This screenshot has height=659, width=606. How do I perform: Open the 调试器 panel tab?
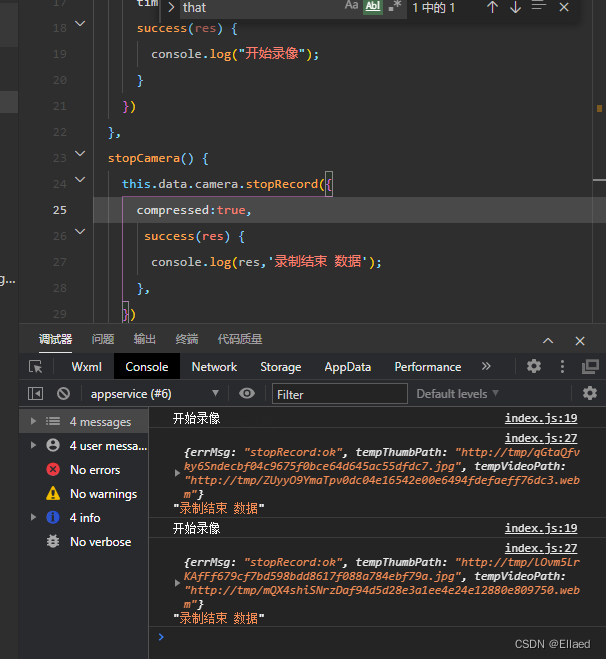coord(55,339)
